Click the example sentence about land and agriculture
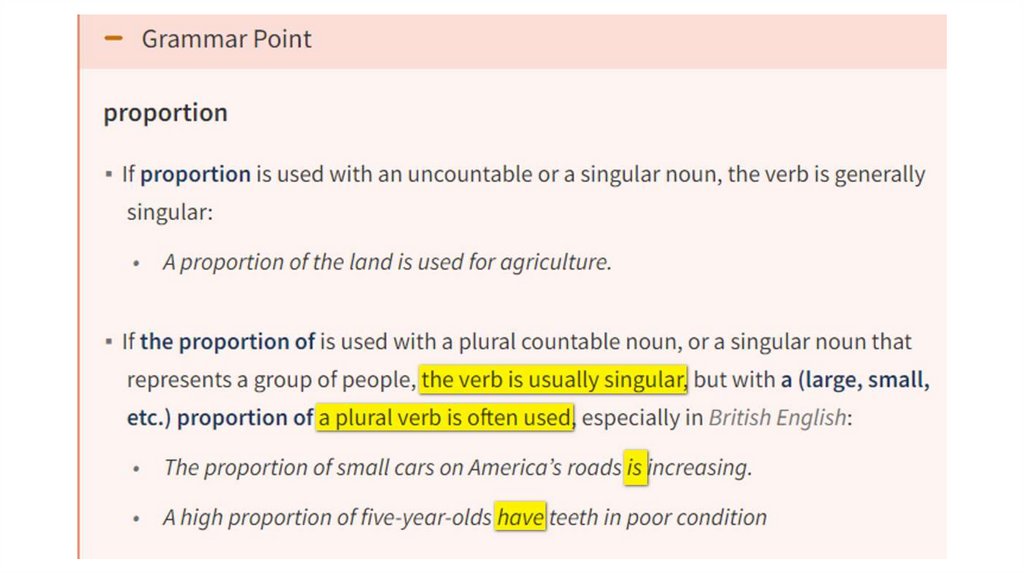 click(x=387, y=262)
